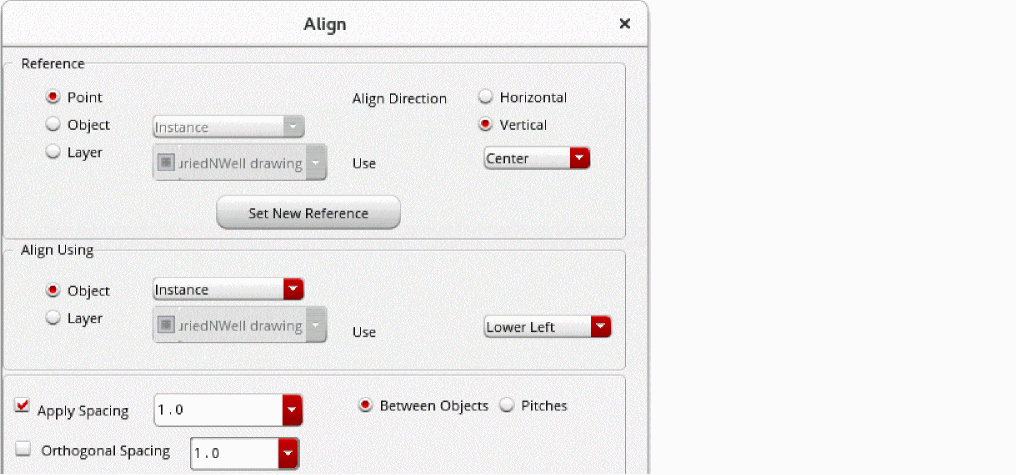This screenshot has height=475, width=1016.
Task: Select Object under Align Using
Action: 53,291
